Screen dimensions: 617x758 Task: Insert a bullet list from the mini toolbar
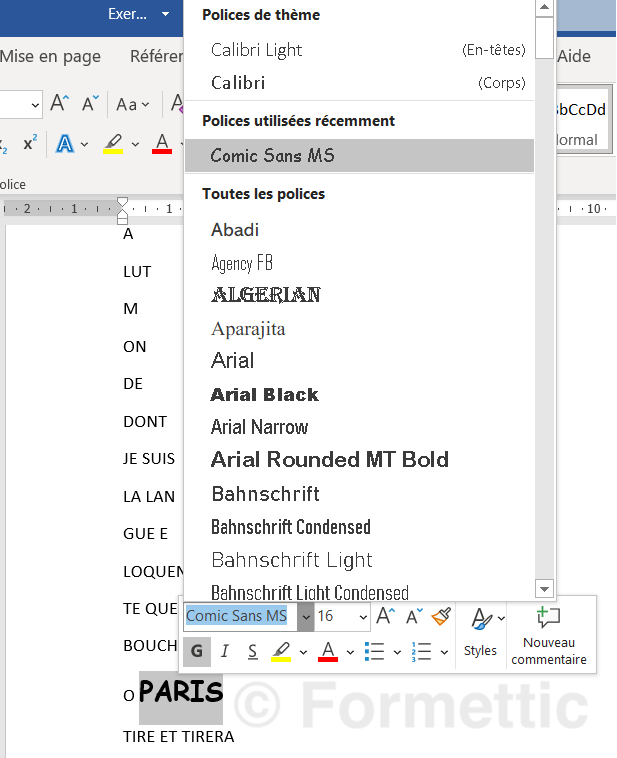click(x=375, y=652)
